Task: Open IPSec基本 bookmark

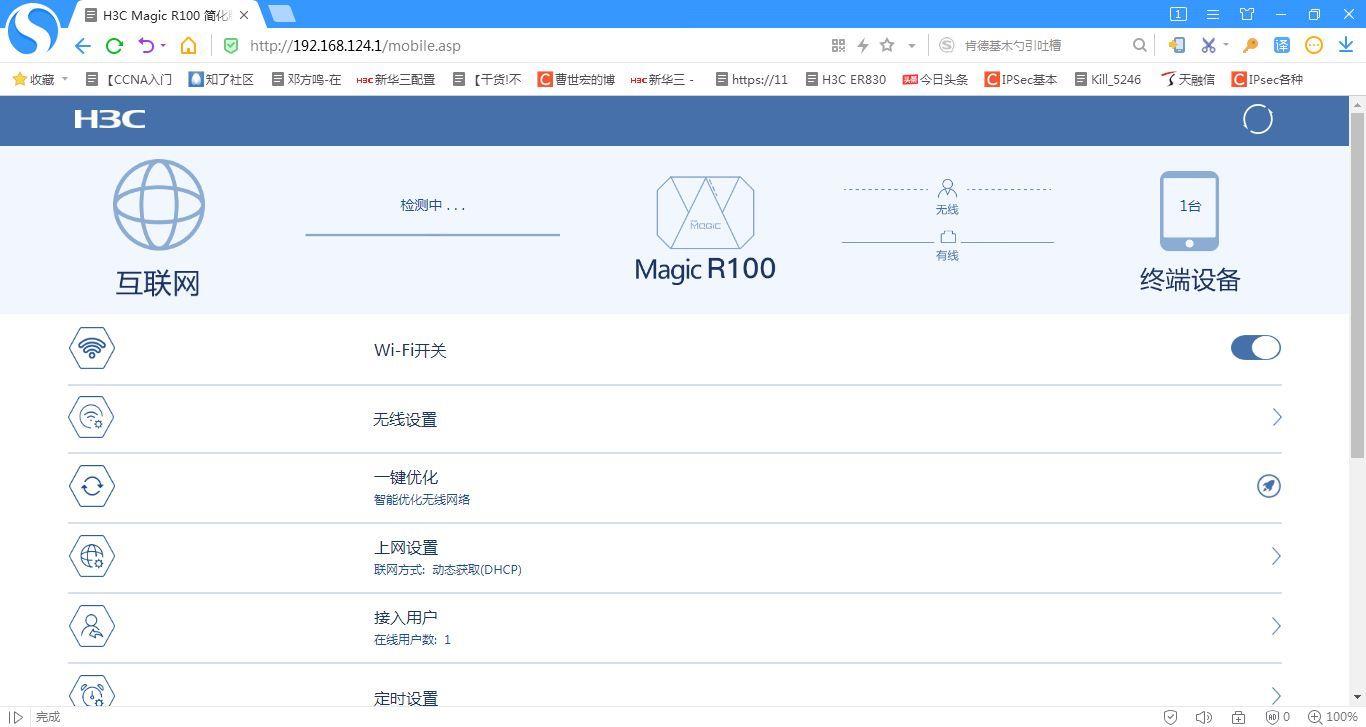Action: point(1021,79)
